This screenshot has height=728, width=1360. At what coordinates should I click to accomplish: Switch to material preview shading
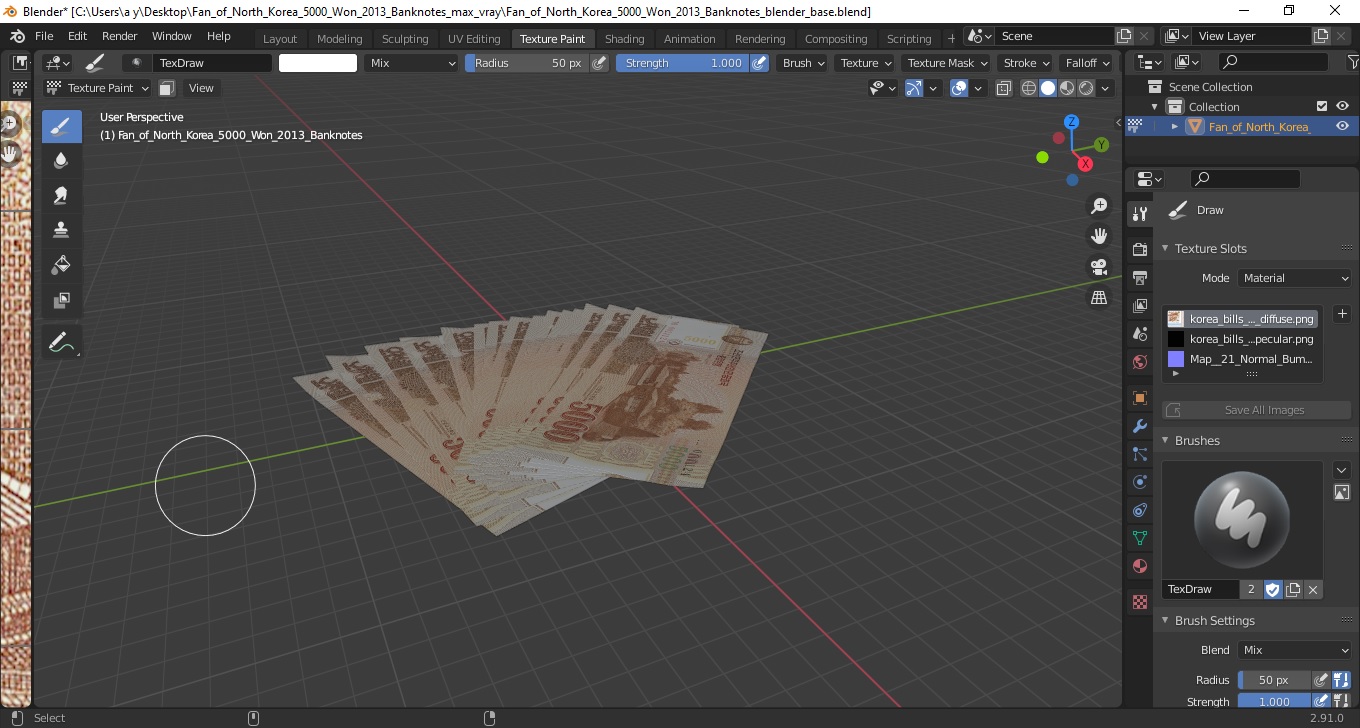(1067, 88)
